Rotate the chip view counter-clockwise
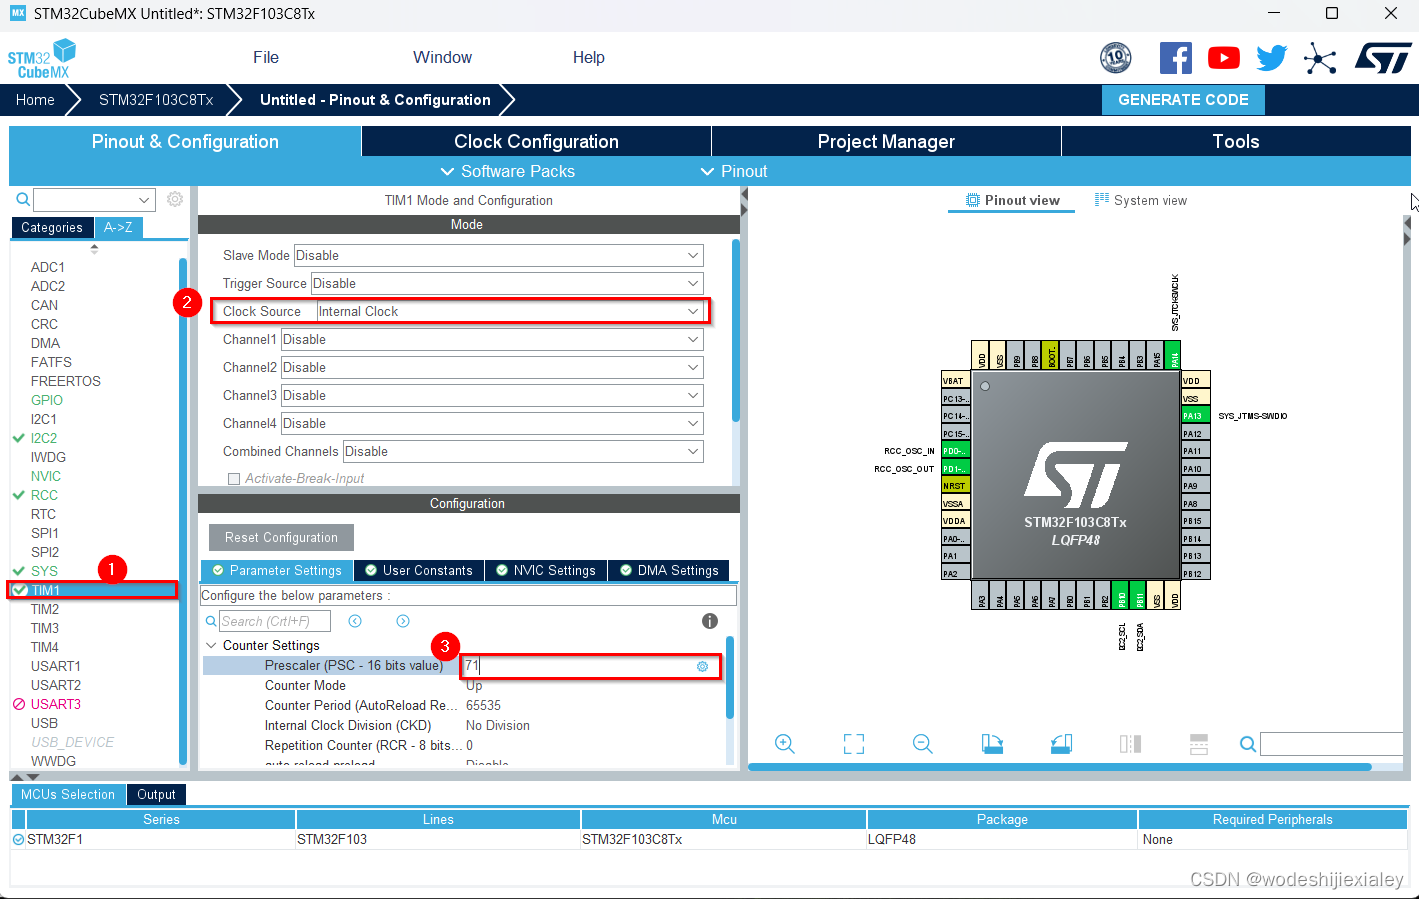Screen dimensions: 1419x899 tap(1061, 744)
